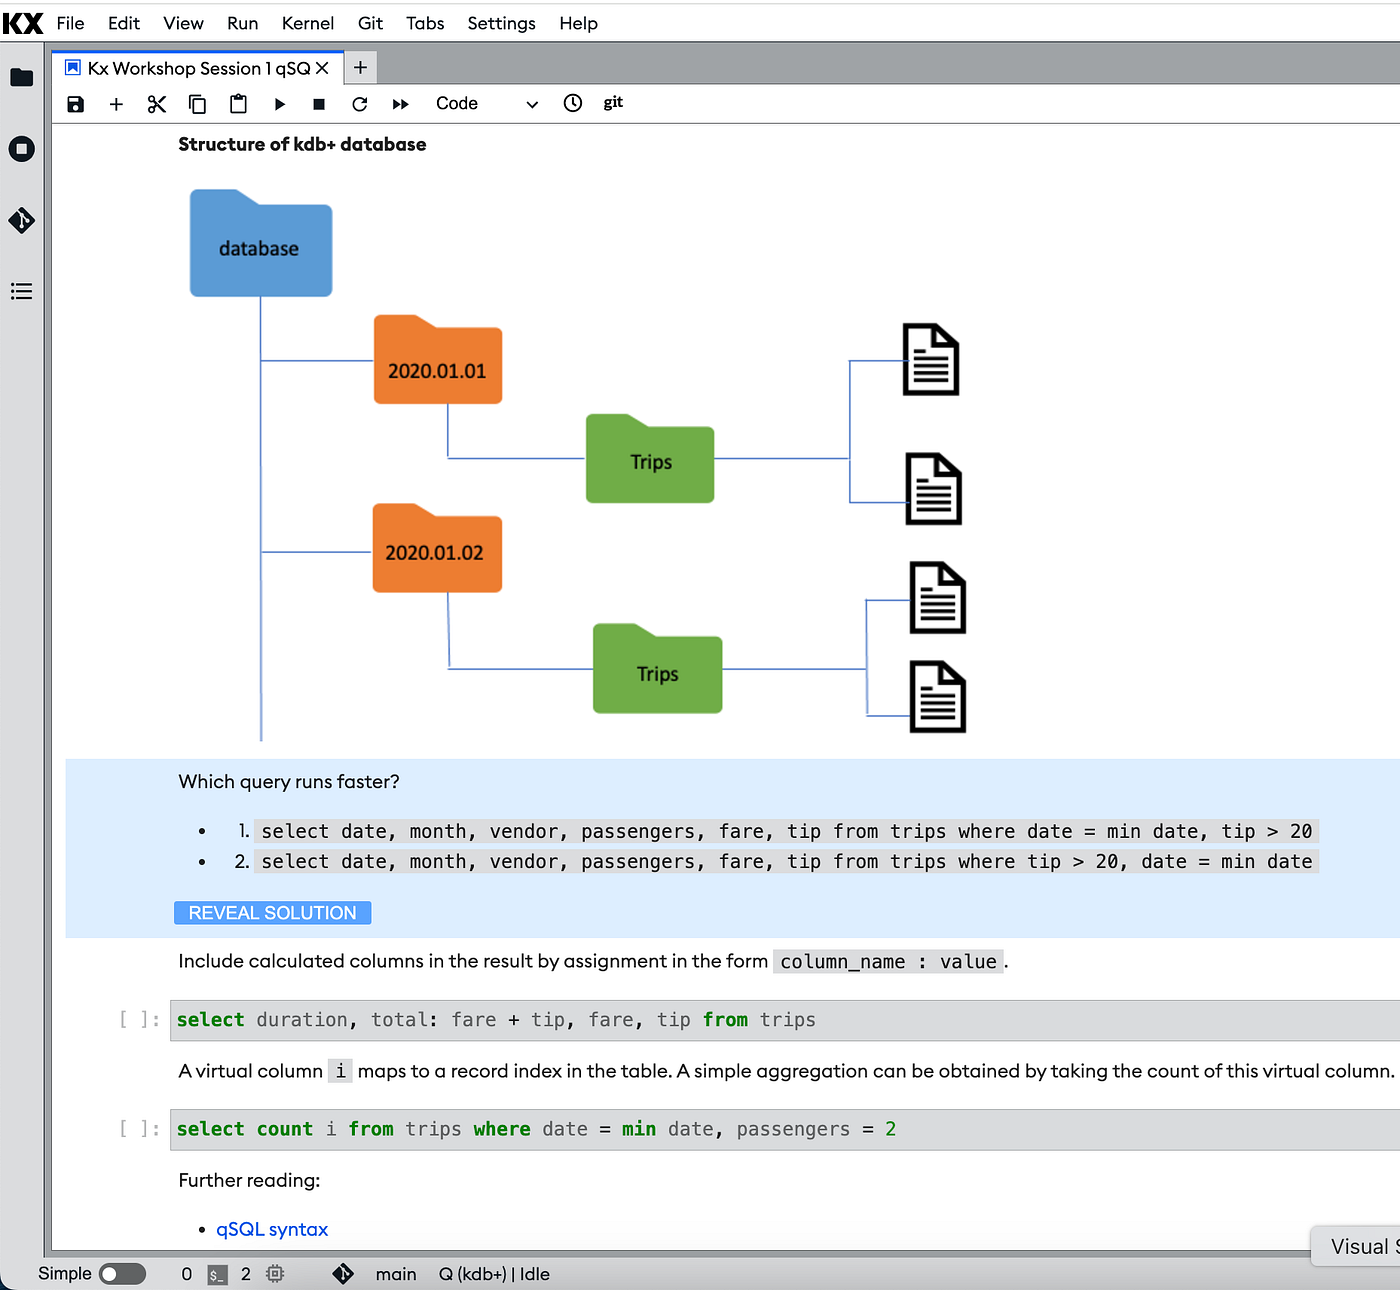
Task: Open the qSQL syntax link
Action: 272,1229
